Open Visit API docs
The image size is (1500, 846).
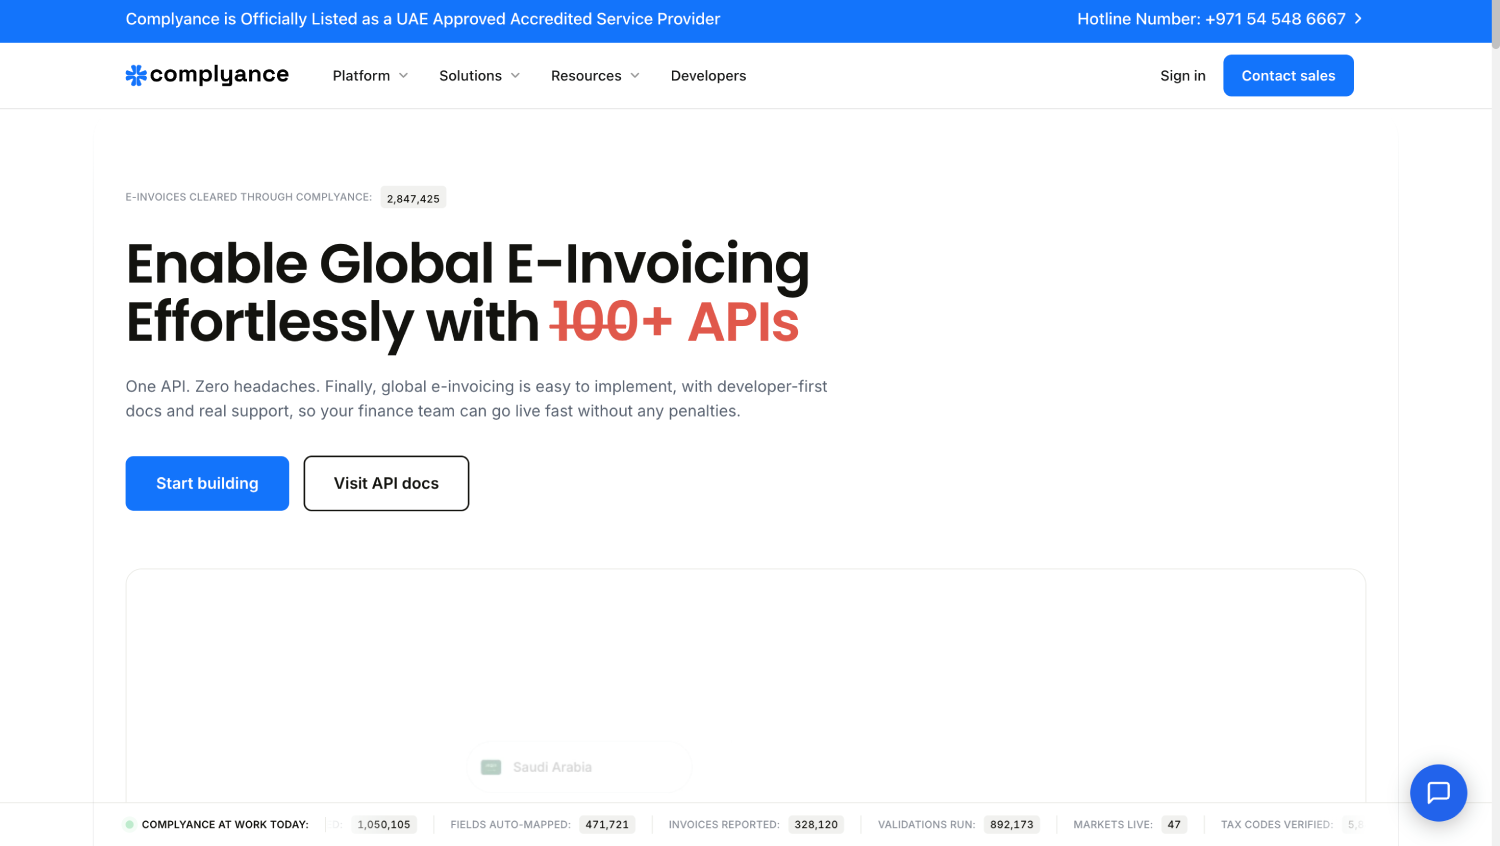click(386, 483)
